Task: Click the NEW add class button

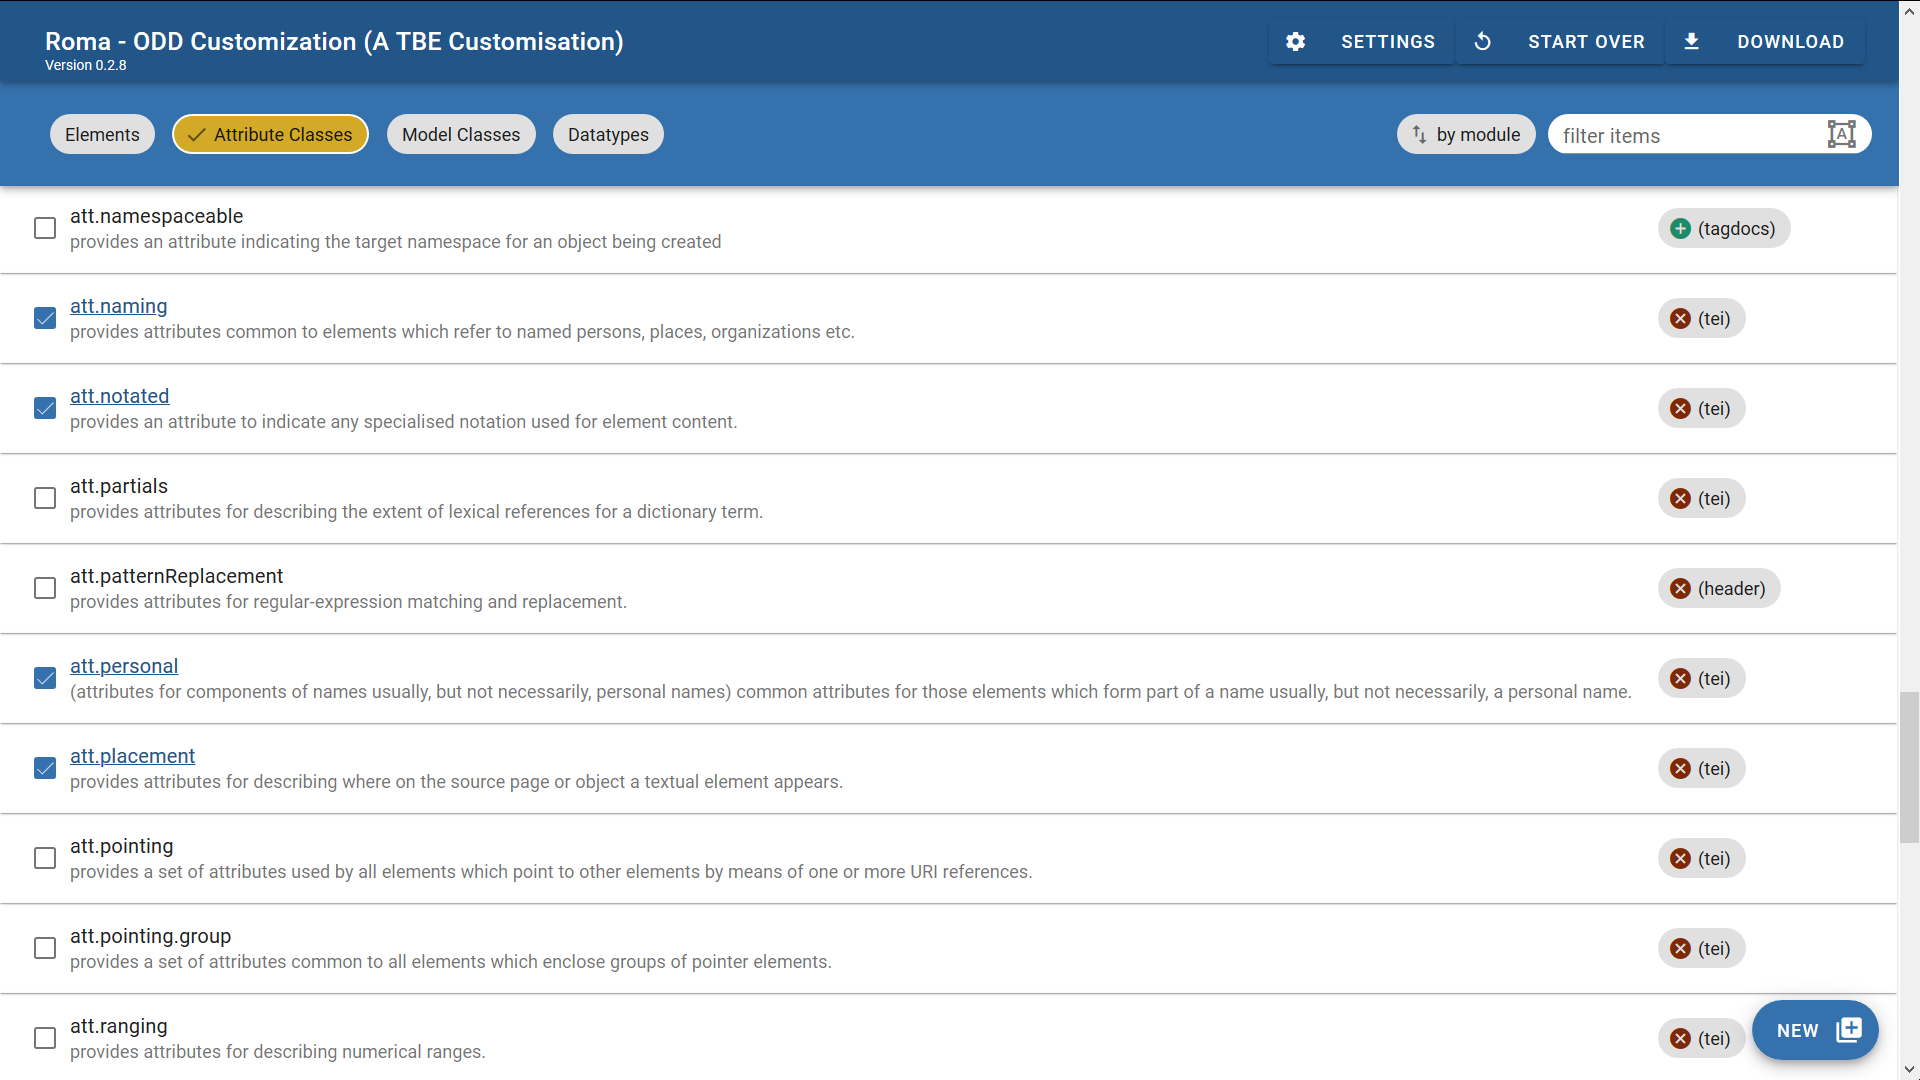Action: tap(1815, 1030)
